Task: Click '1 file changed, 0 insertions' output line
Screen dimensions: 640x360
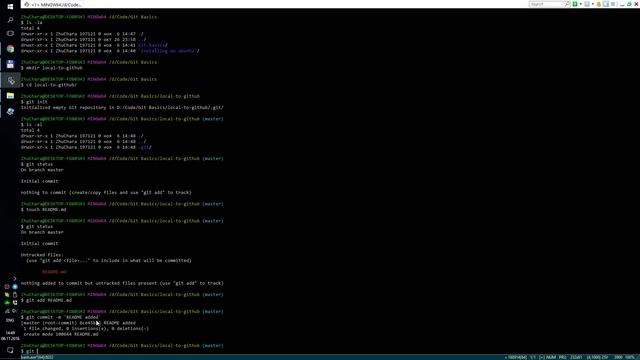Action: point(86,328)
